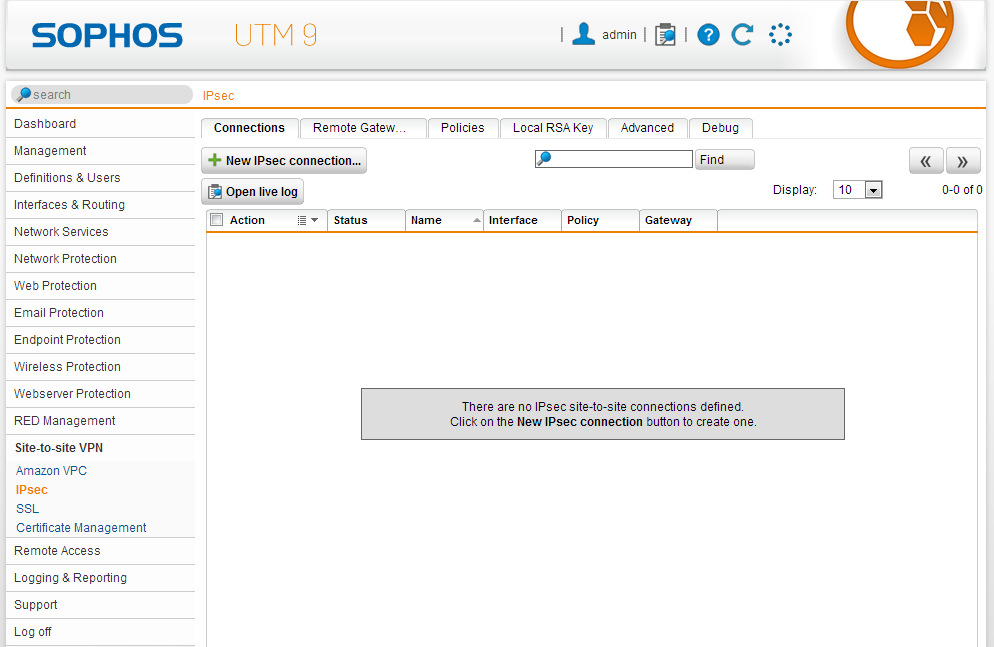Click the Sophos logo
The image size is (994, 647).
(107, 35)
